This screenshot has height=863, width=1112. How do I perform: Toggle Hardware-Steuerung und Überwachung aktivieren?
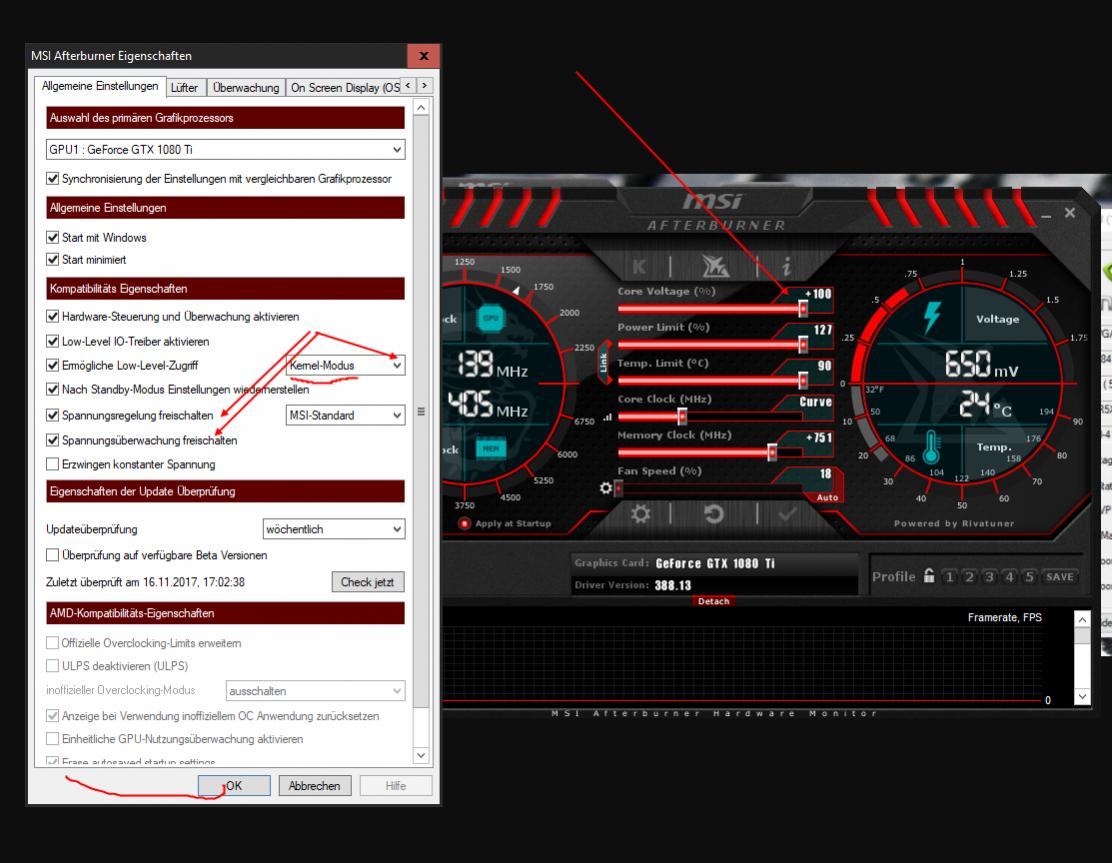click(x=52, y=316)
